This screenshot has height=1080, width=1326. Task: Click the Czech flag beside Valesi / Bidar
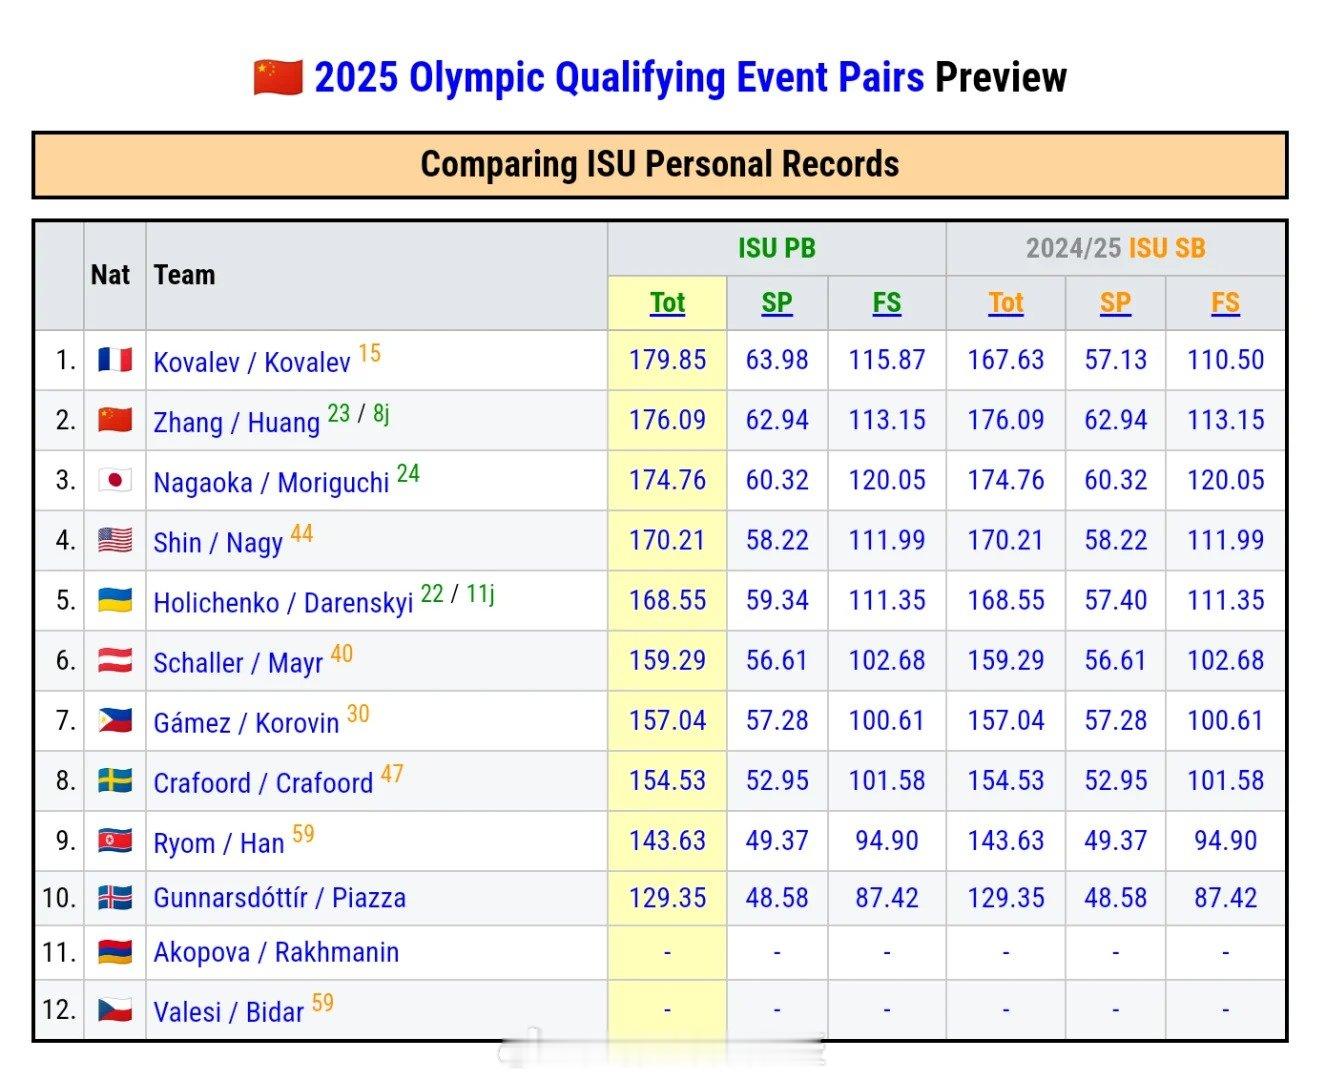pos(115,1009)
